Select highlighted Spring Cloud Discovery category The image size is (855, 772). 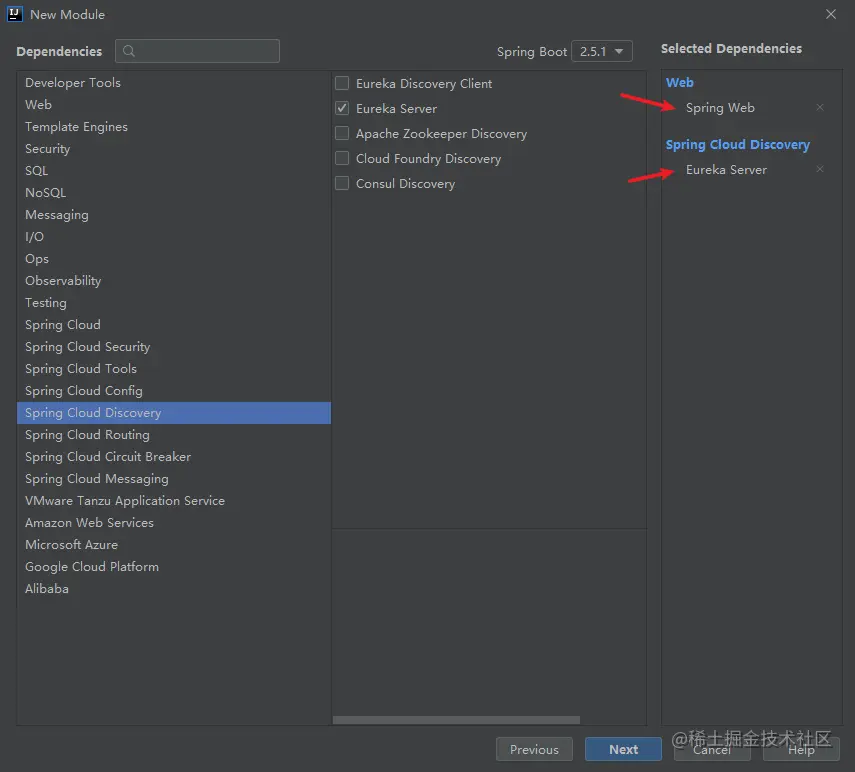(174, 413)
